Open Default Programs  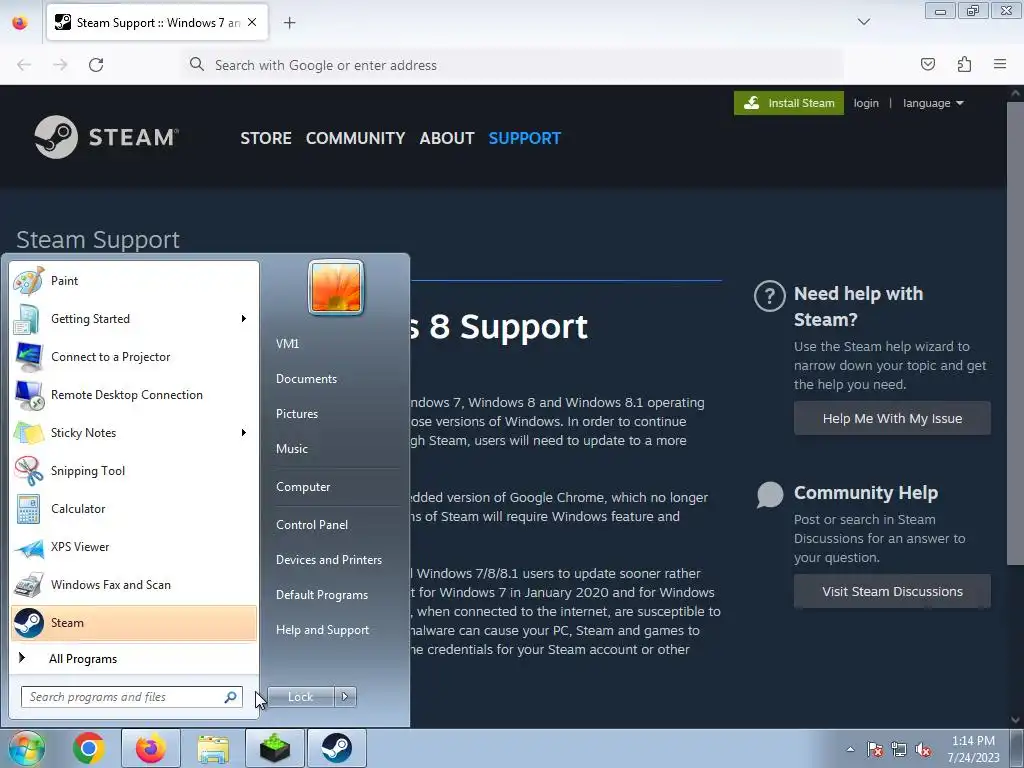pos(322,595)
